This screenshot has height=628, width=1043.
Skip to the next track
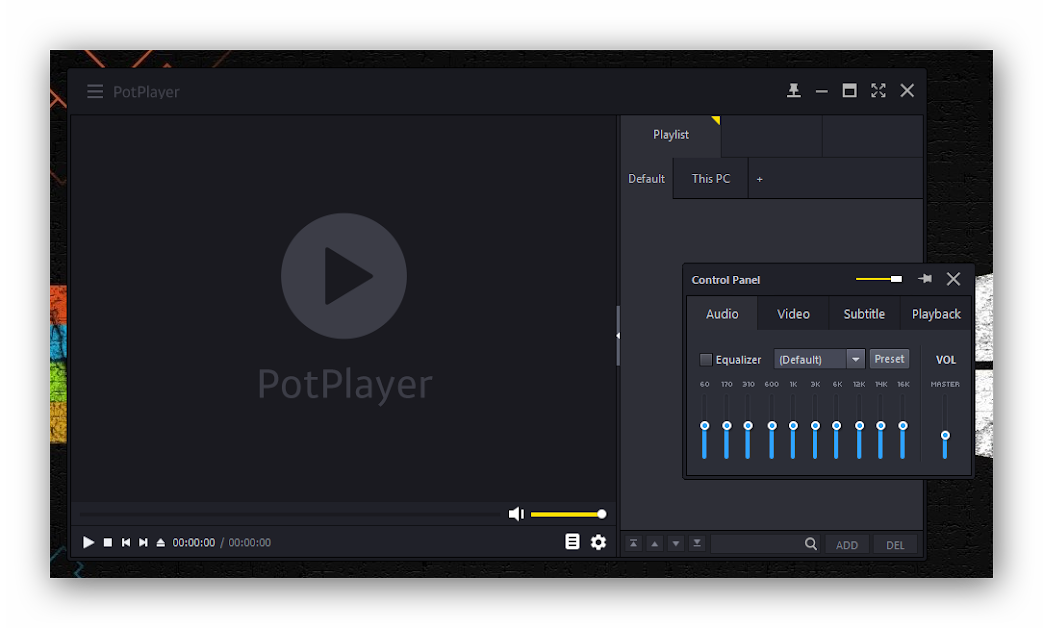(x=143, y=542)
